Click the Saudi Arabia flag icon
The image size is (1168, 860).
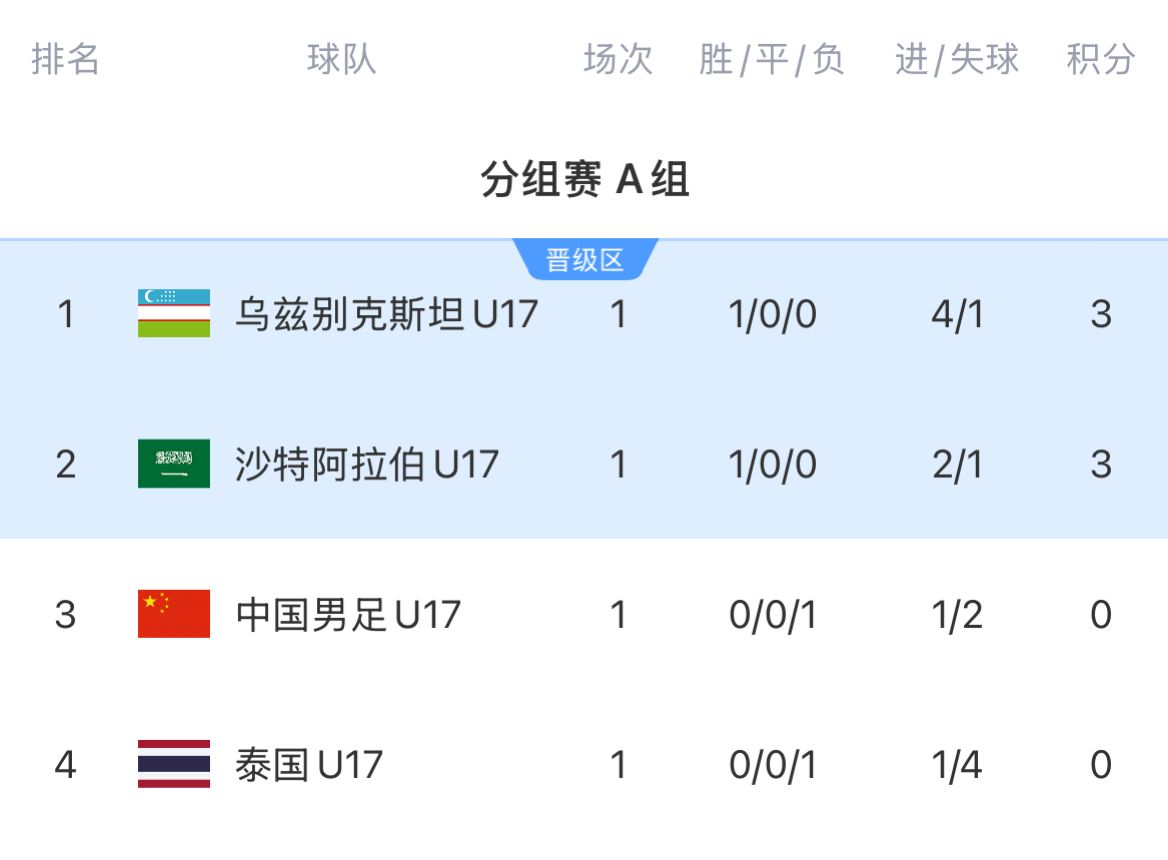coord(174,464)
